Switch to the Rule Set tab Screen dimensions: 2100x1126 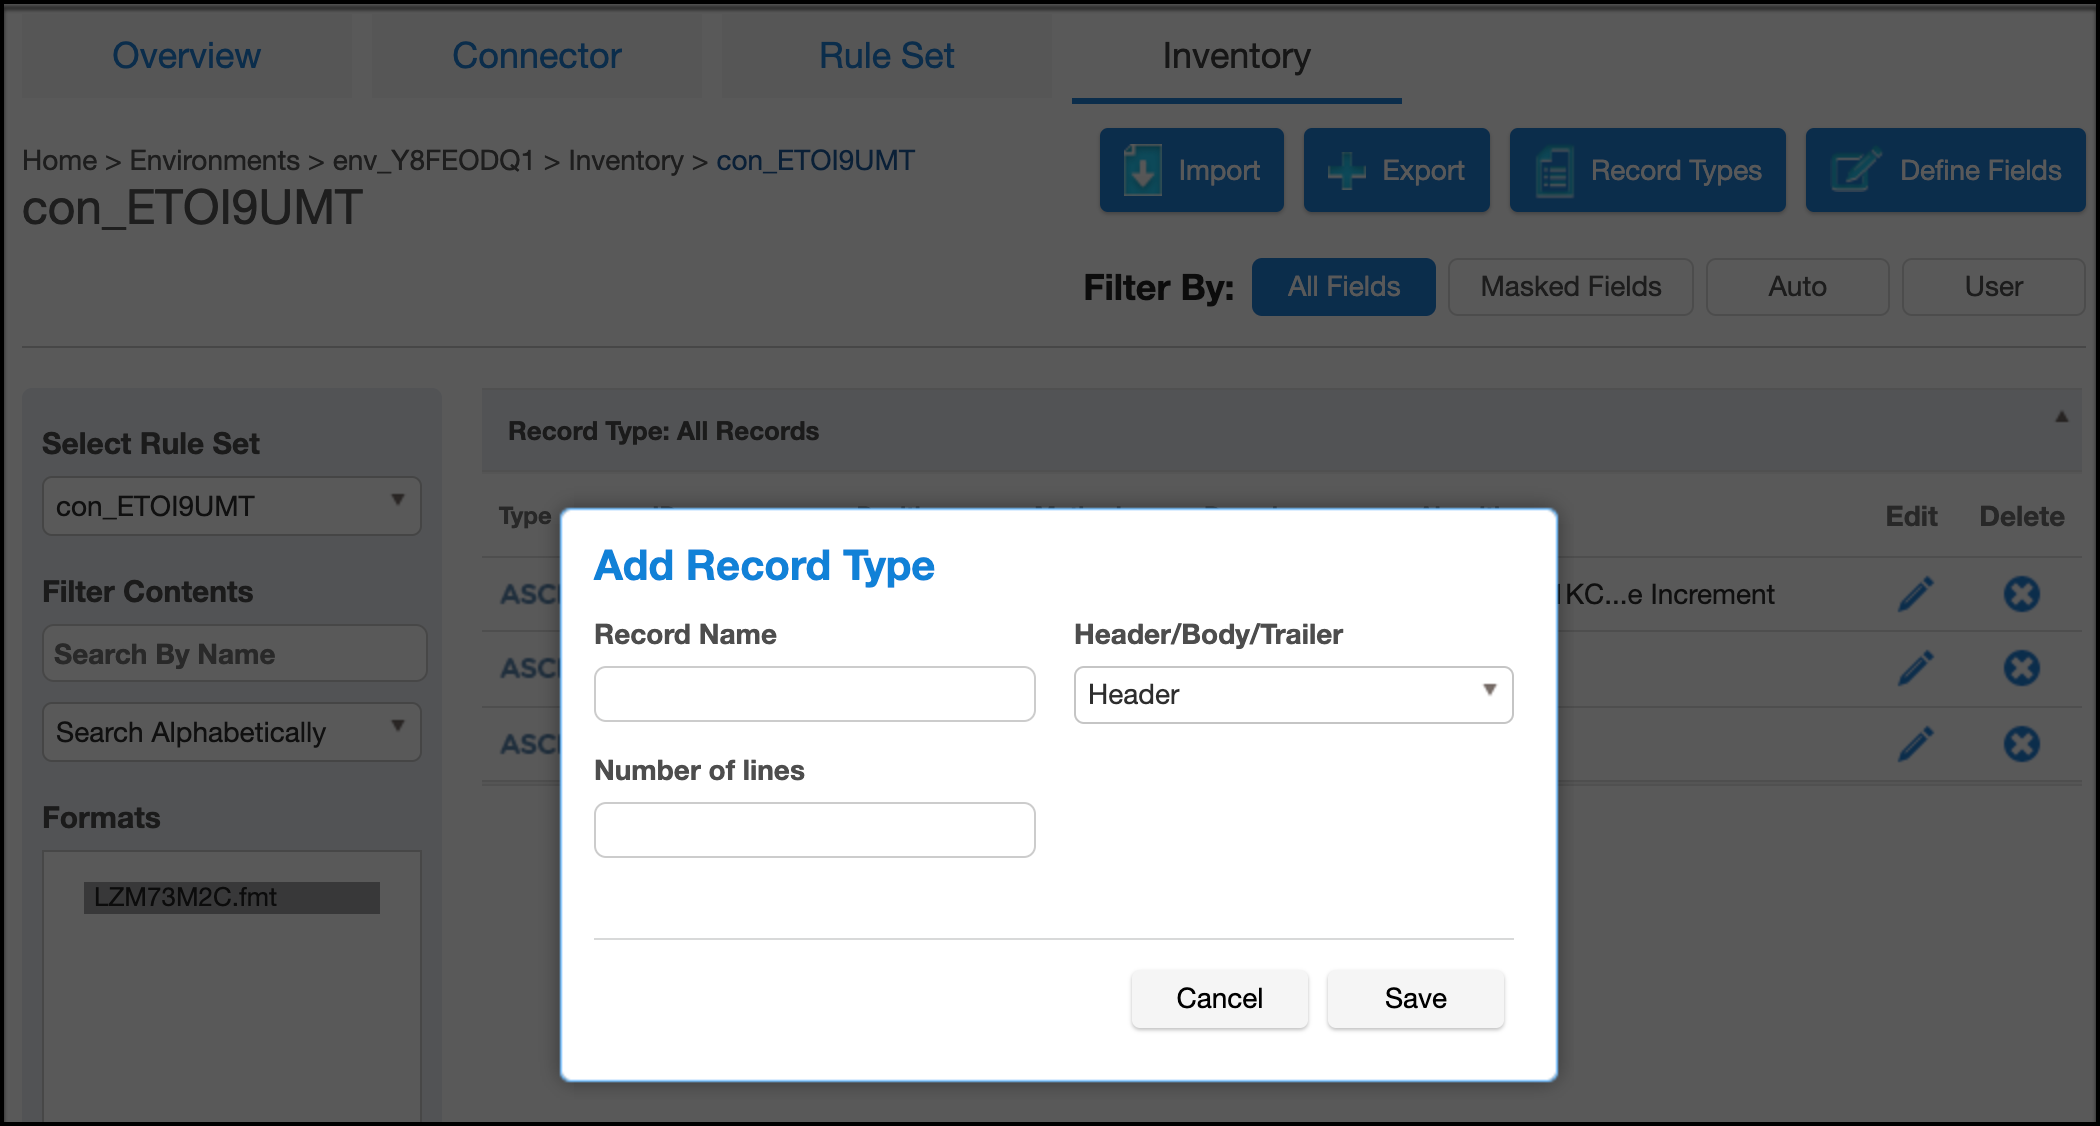(x=886, y=56)
